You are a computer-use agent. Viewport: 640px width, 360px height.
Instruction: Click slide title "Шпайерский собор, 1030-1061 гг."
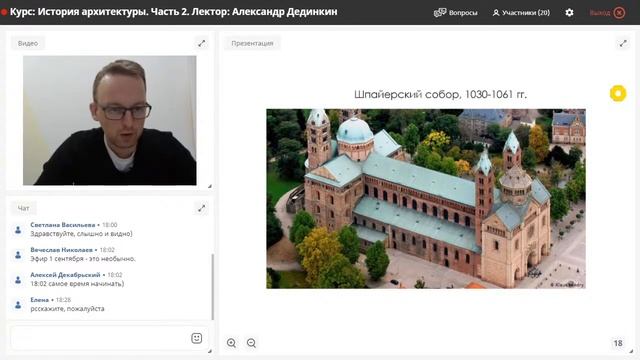(x=440, y=94)
